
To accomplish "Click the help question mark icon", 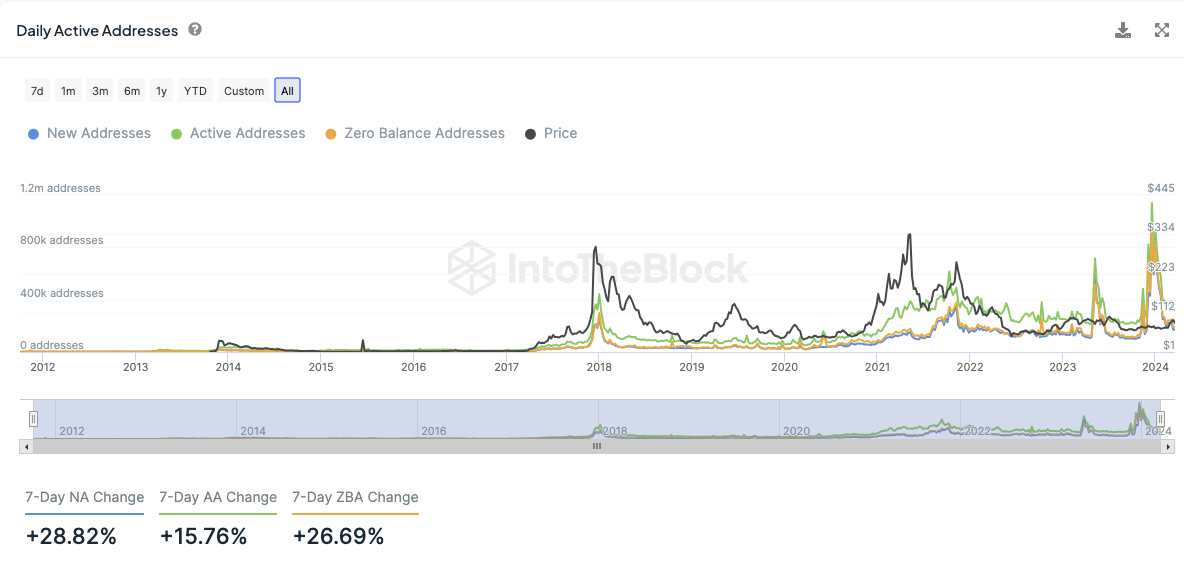I will tap(195, 30).
